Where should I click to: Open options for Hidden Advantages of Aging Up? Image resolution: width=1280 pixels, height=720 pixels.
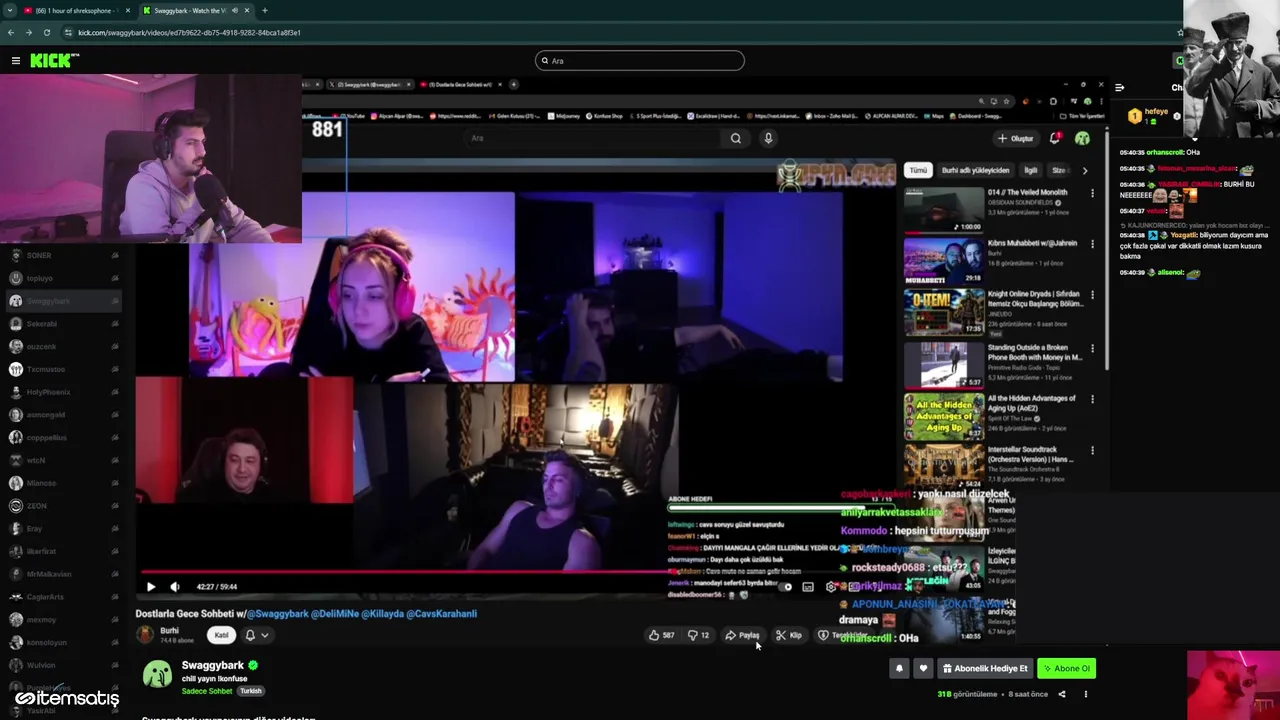[x=1092, y=399]
